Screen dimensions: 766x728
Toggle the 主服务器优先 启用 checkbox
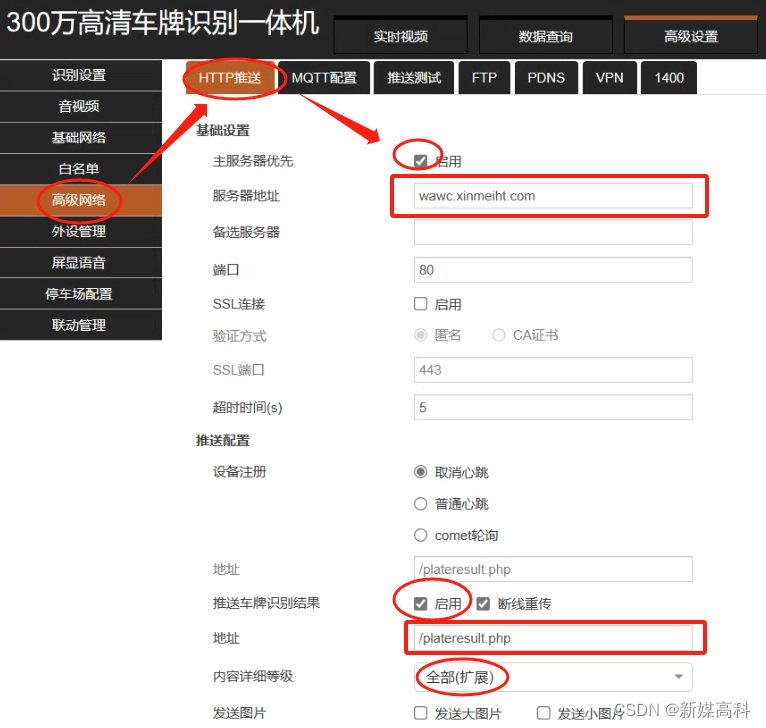click(x=421, y=161)
